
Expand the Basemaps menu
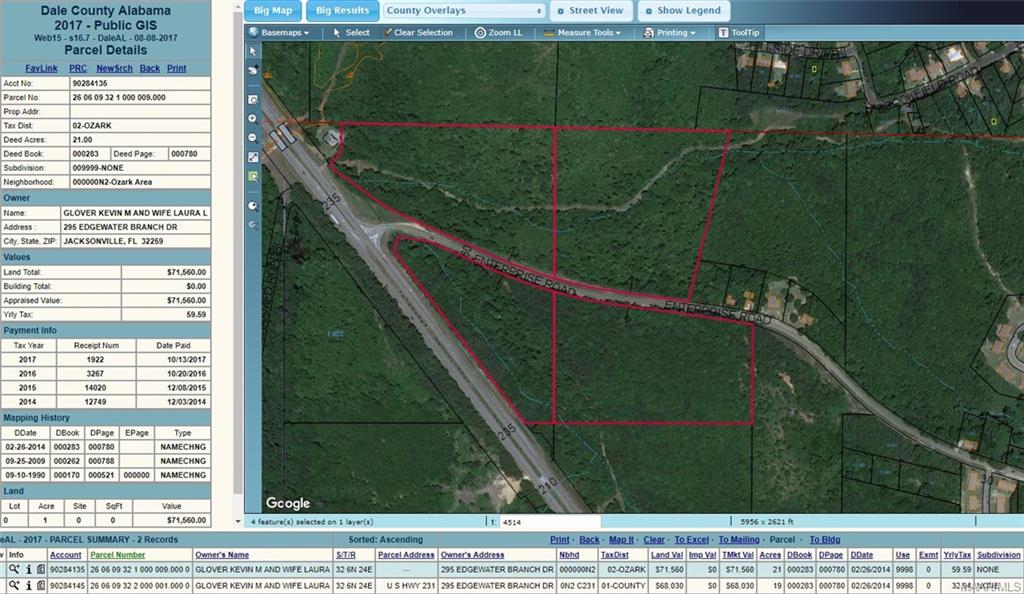click(x=279, y=33)
